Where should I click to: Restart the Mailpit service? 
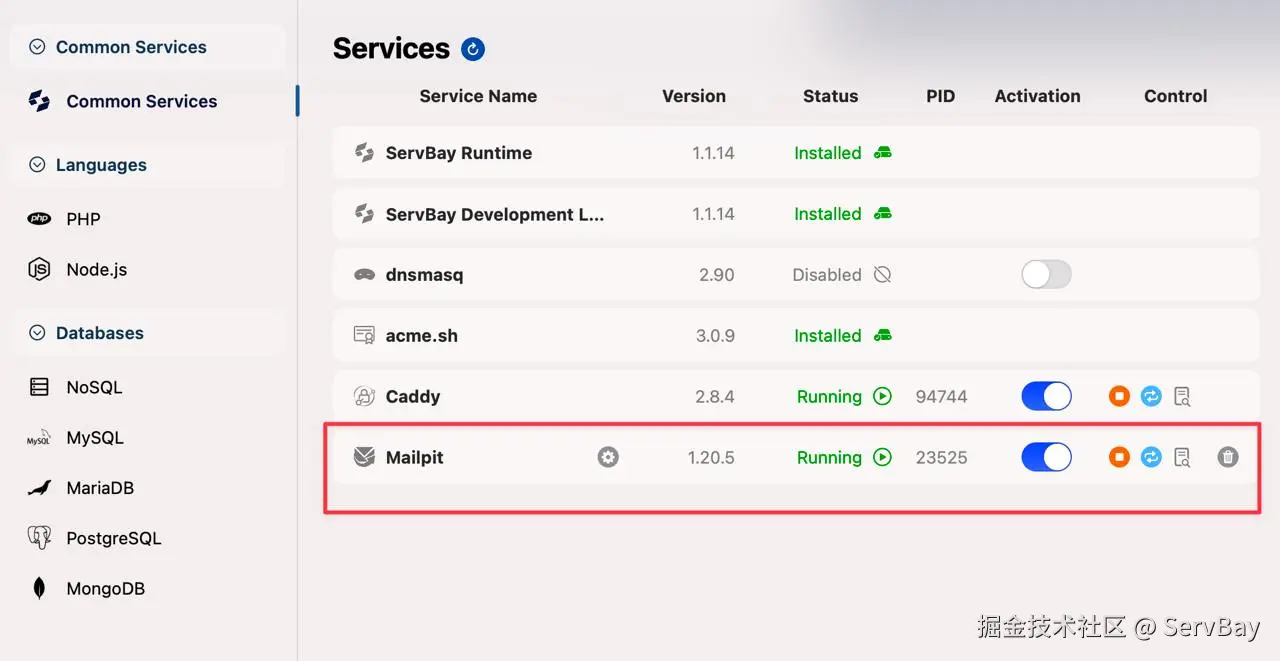coord(1151,457)
